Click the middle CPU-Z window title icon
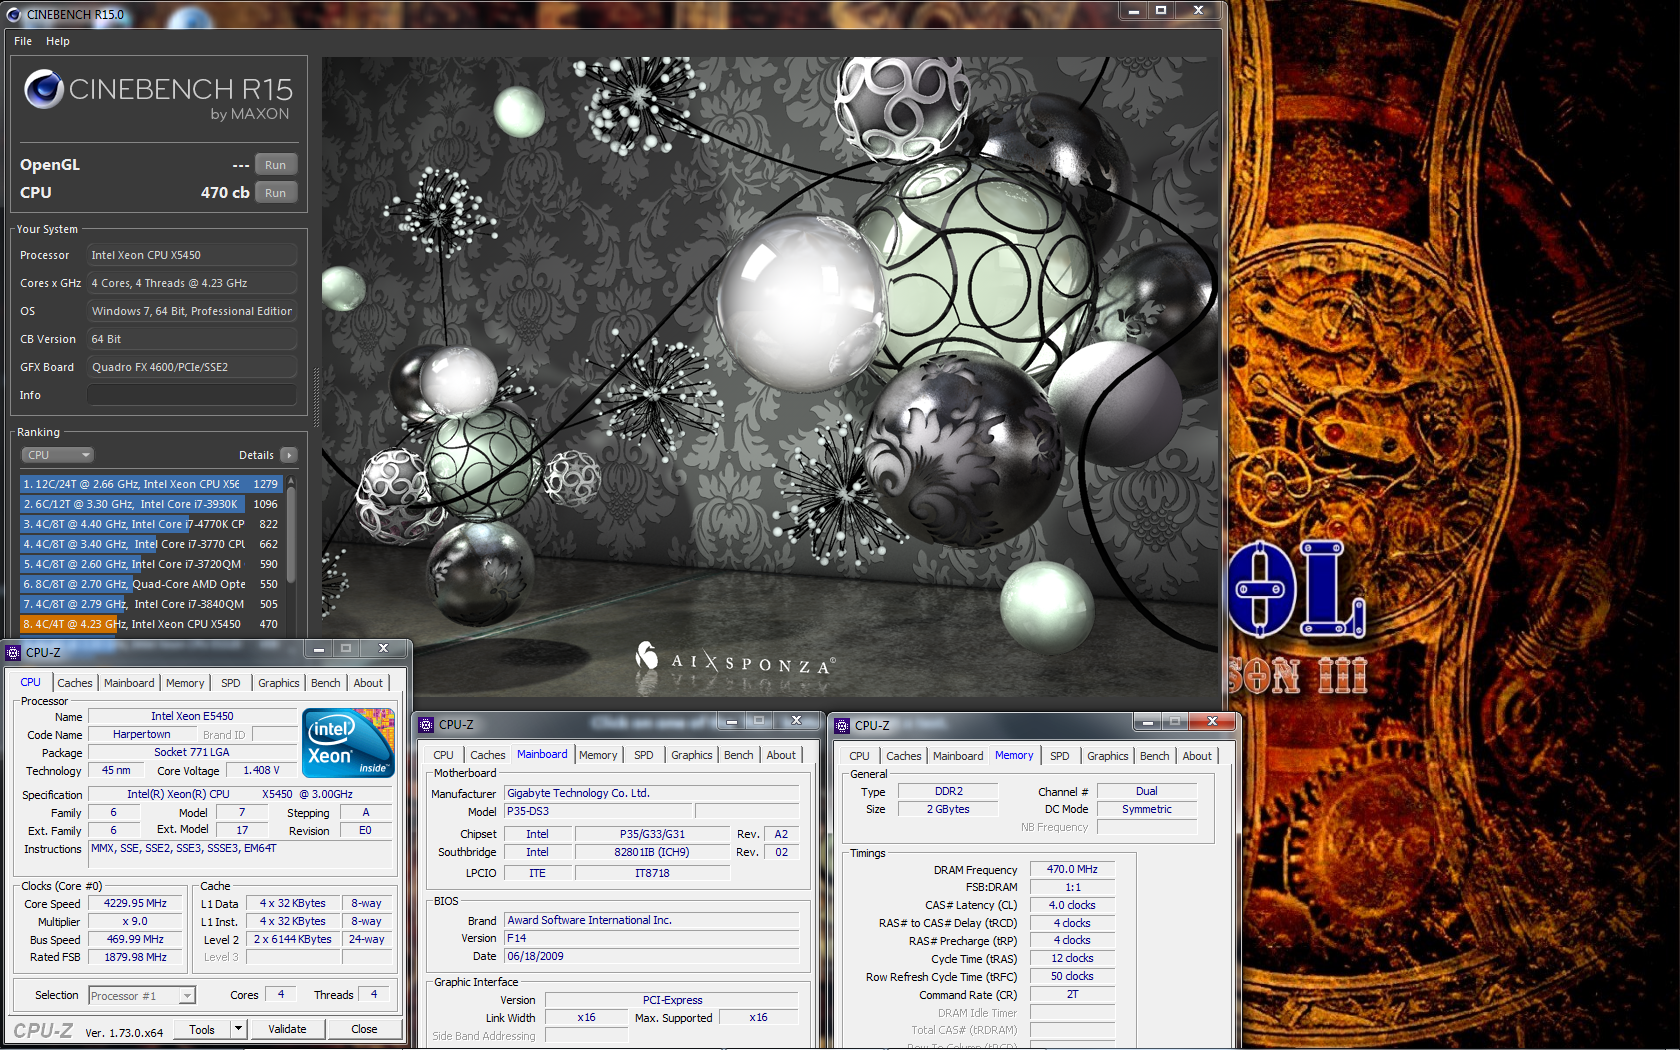Viewport: 1680px width, 1050px height. pyautogui.click(x=426, y=725)
